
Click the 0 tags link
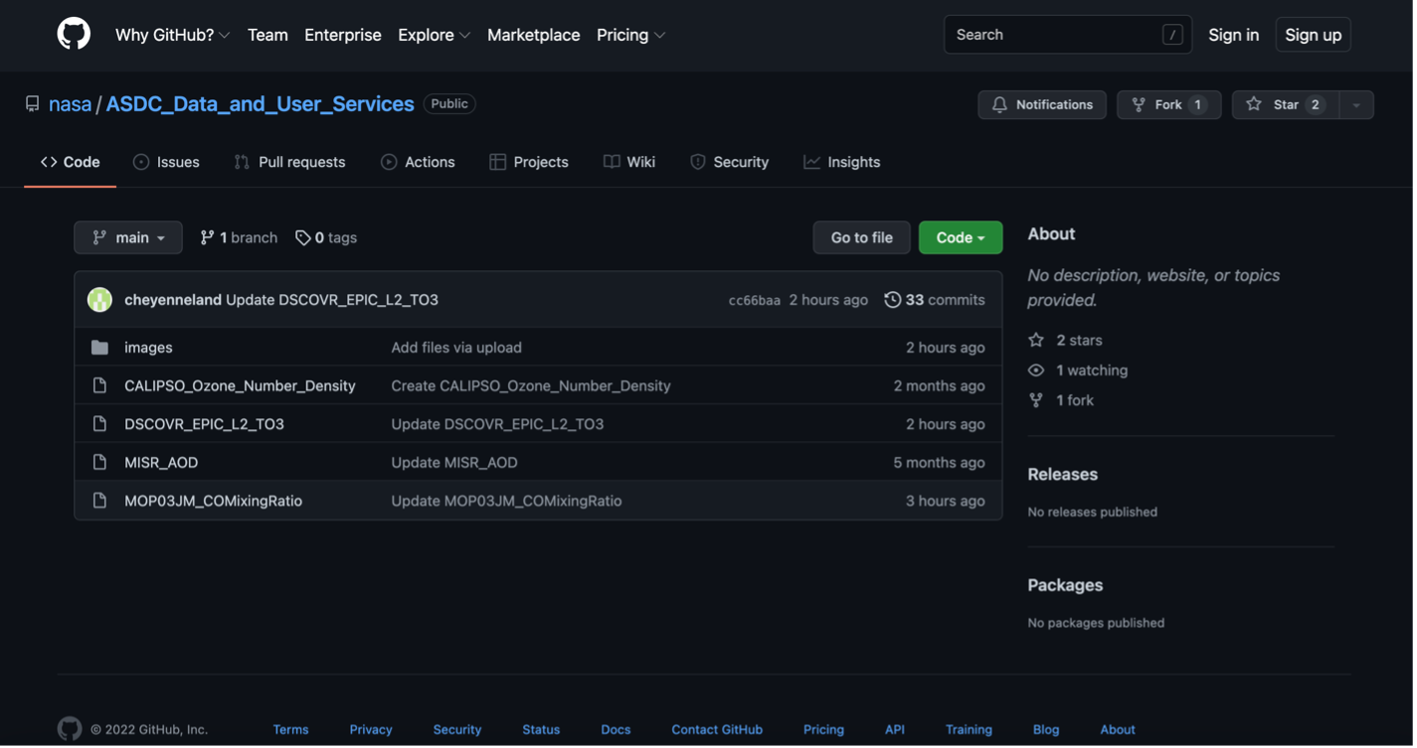(326, 237)
